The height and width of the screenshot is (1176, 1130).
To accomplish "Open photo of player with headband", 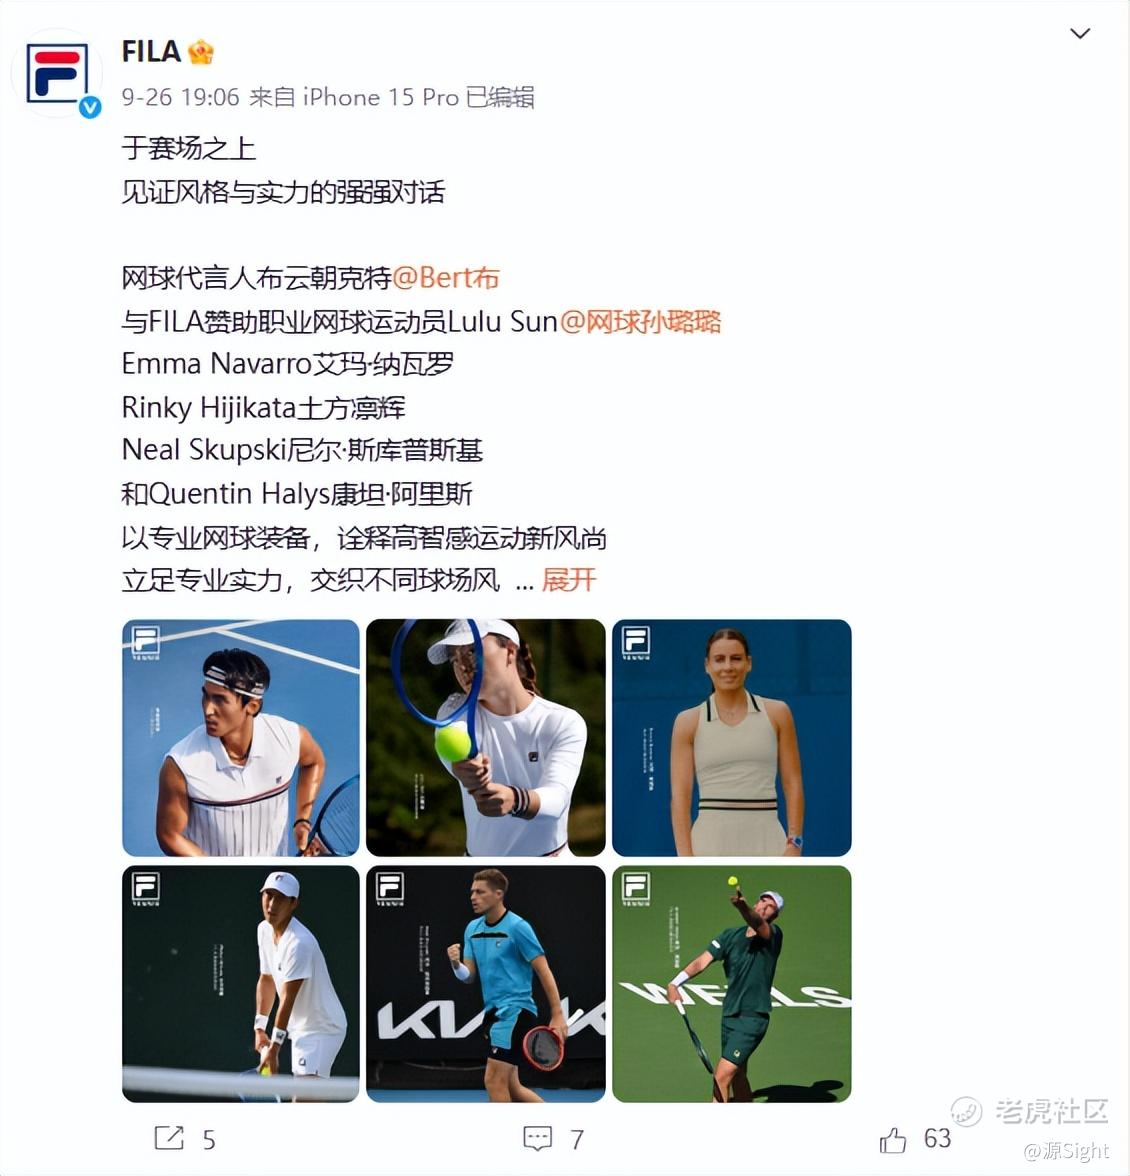I will point(241,737).
